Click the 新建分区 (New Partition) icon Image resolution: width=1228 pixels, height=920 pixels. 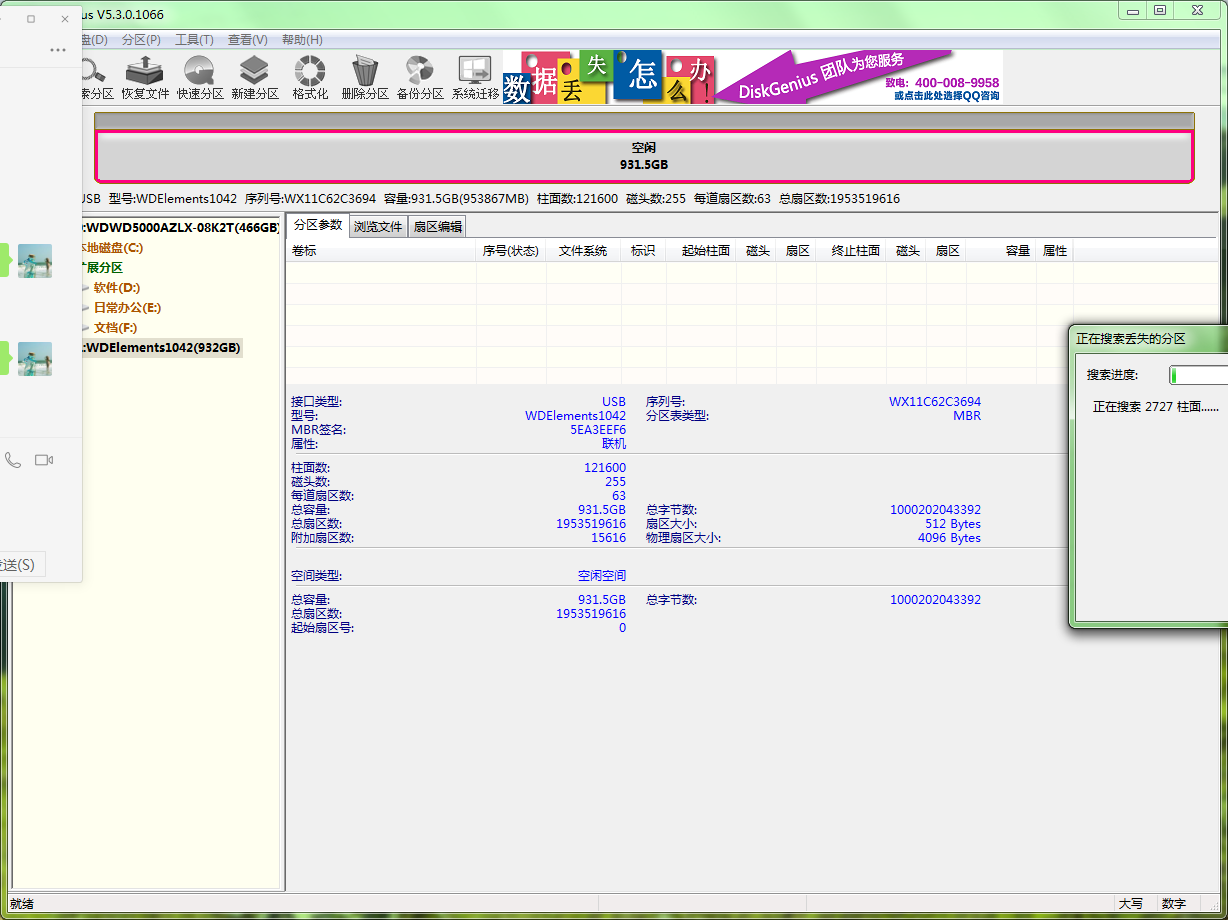tap(255, 78)
